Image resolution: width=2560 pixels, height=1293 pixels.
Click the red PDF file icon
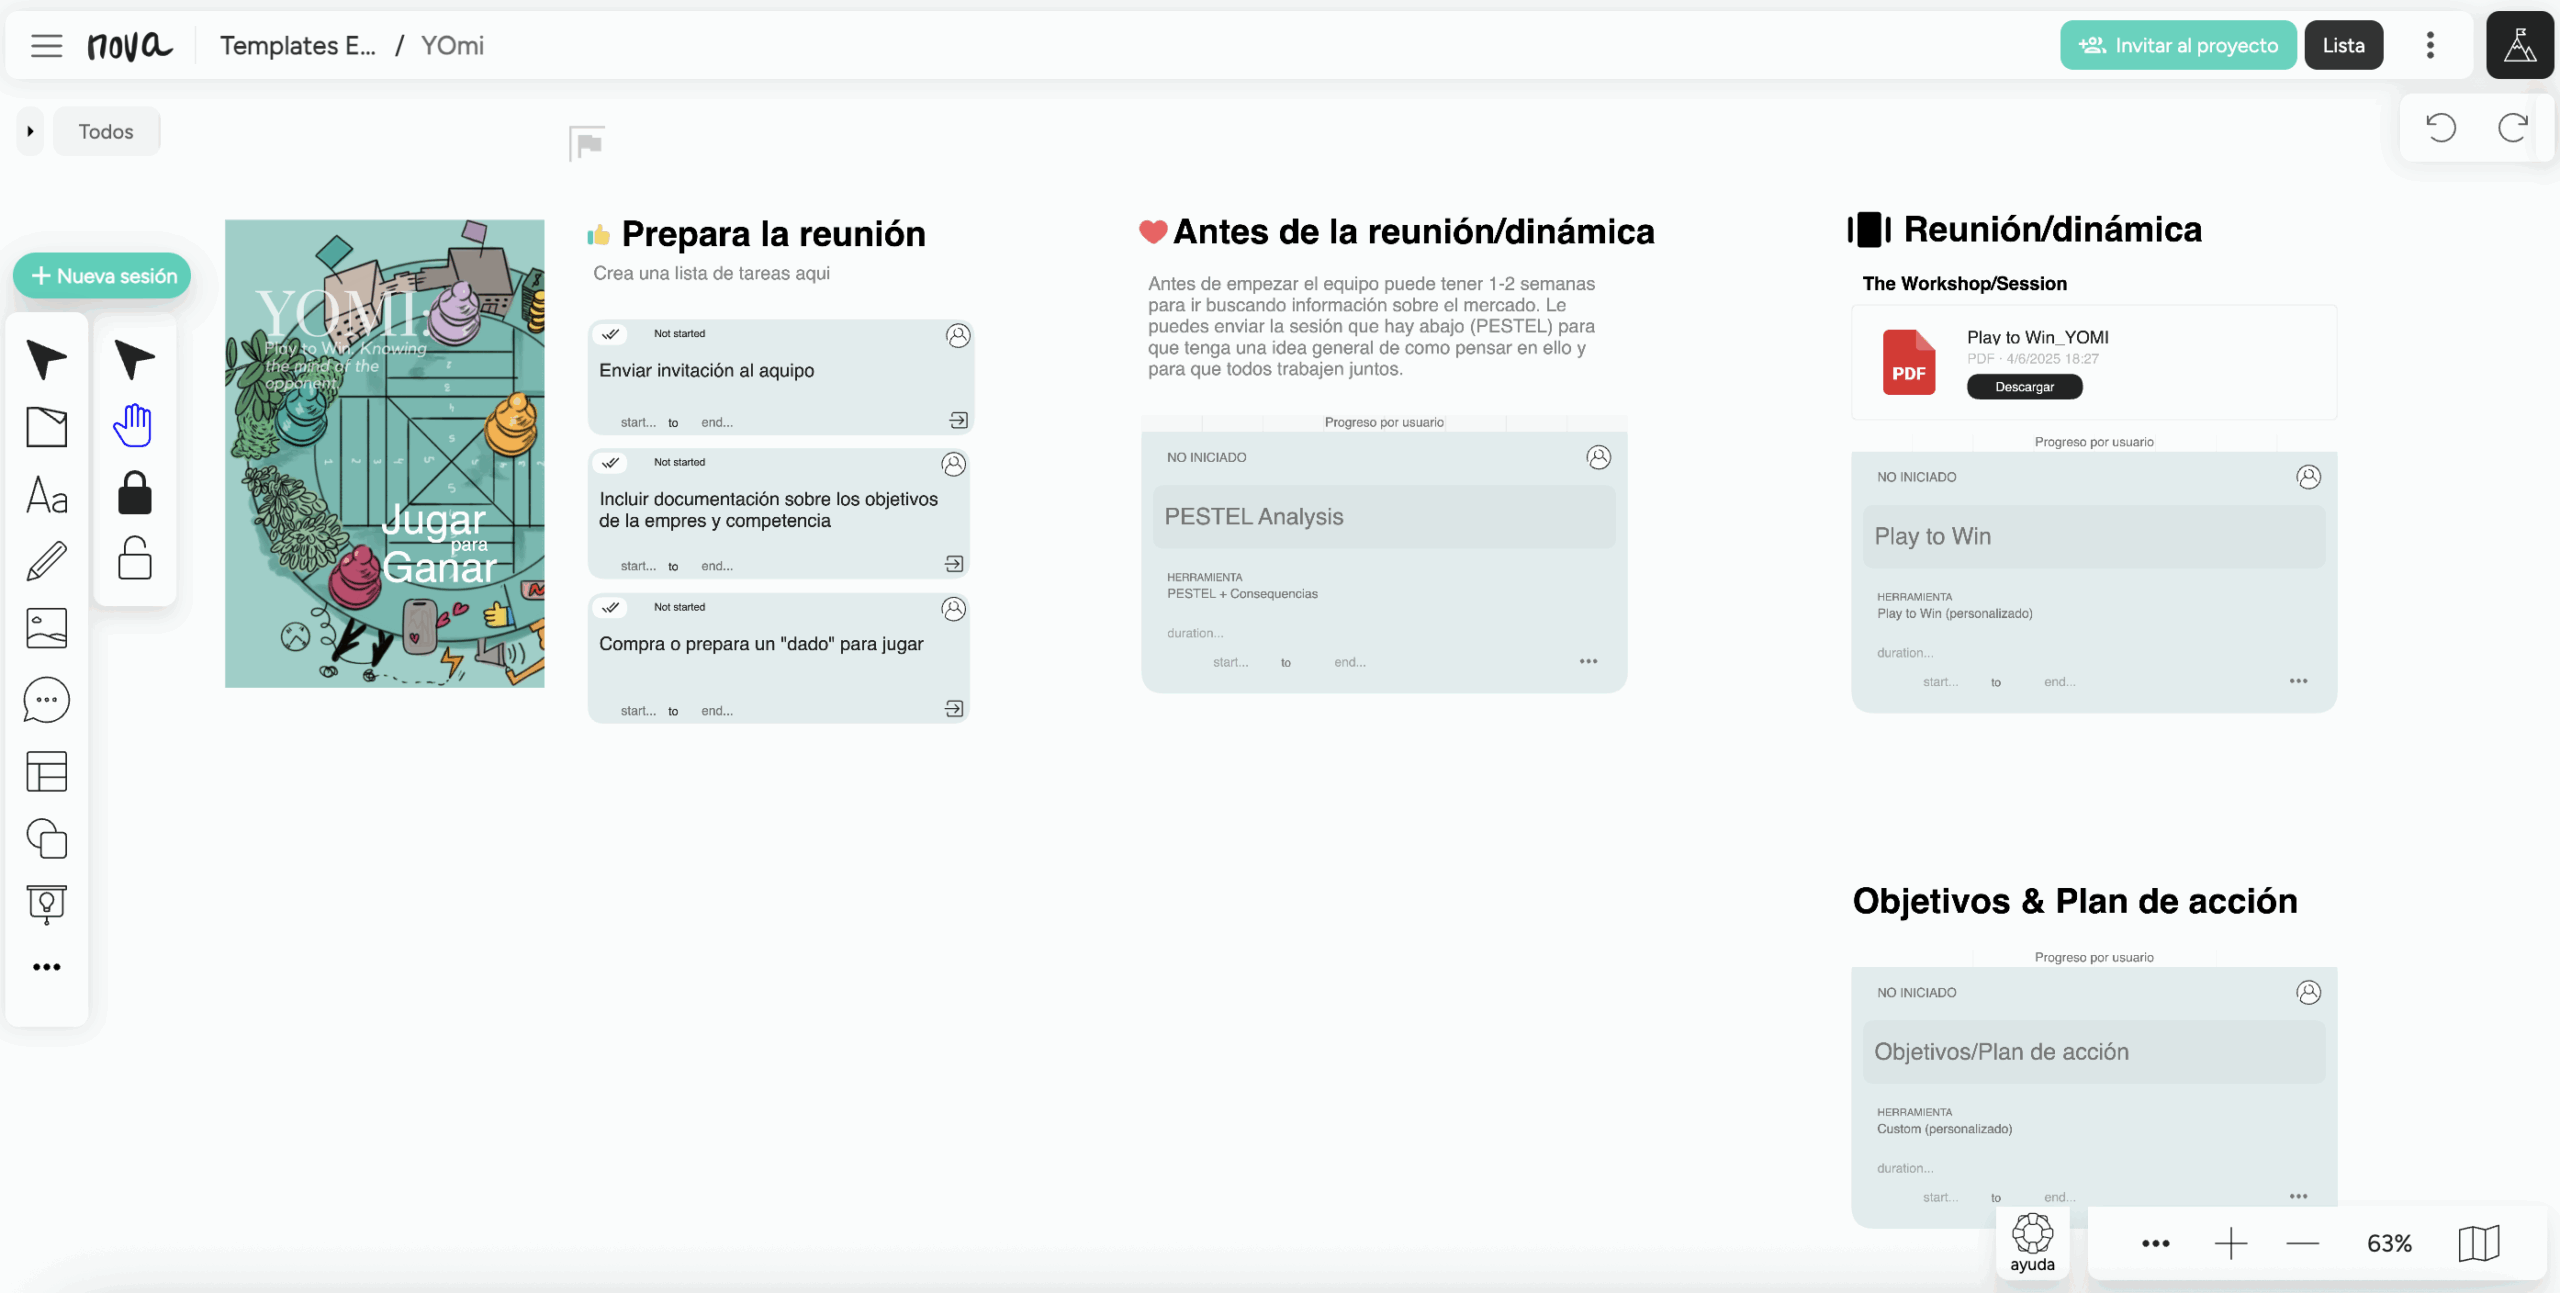(x=1909, y=362)
